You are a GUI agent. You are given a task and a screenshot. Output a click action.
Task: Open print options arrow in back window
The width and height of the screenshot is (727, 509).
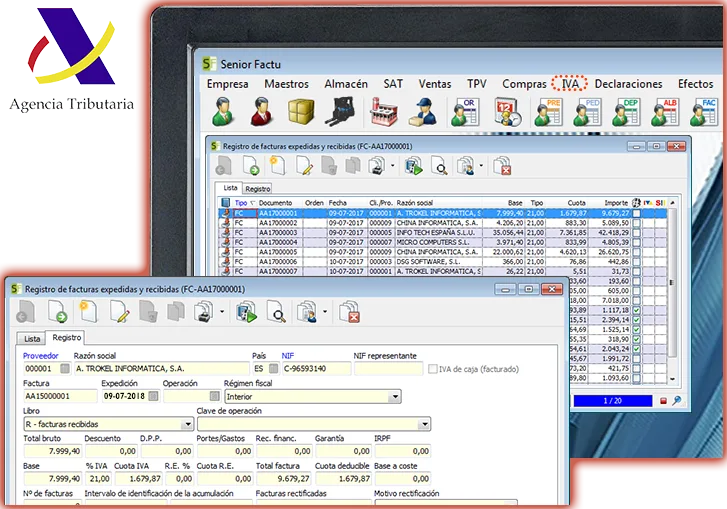[392, 165]
